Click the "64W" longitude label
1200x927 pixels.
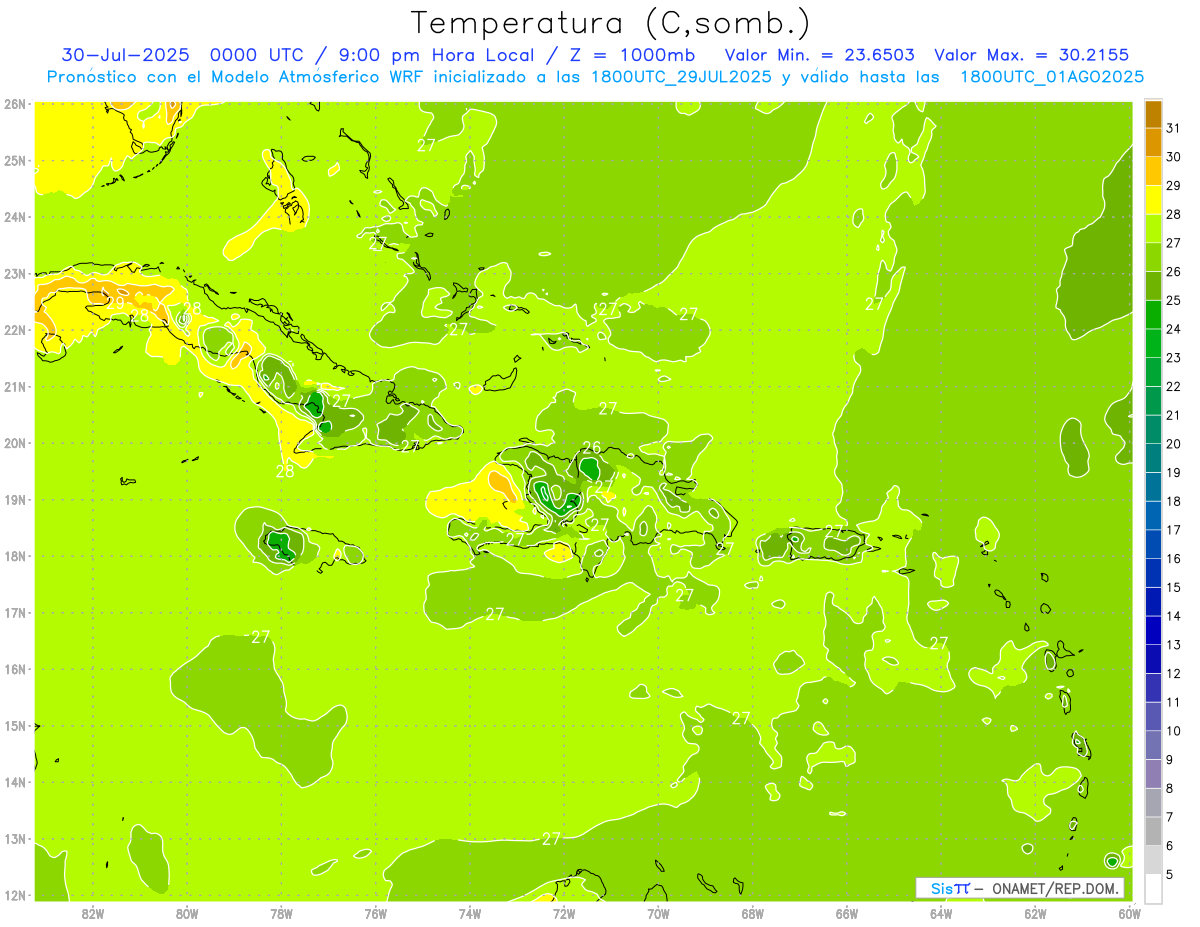[x=941, y=913]
